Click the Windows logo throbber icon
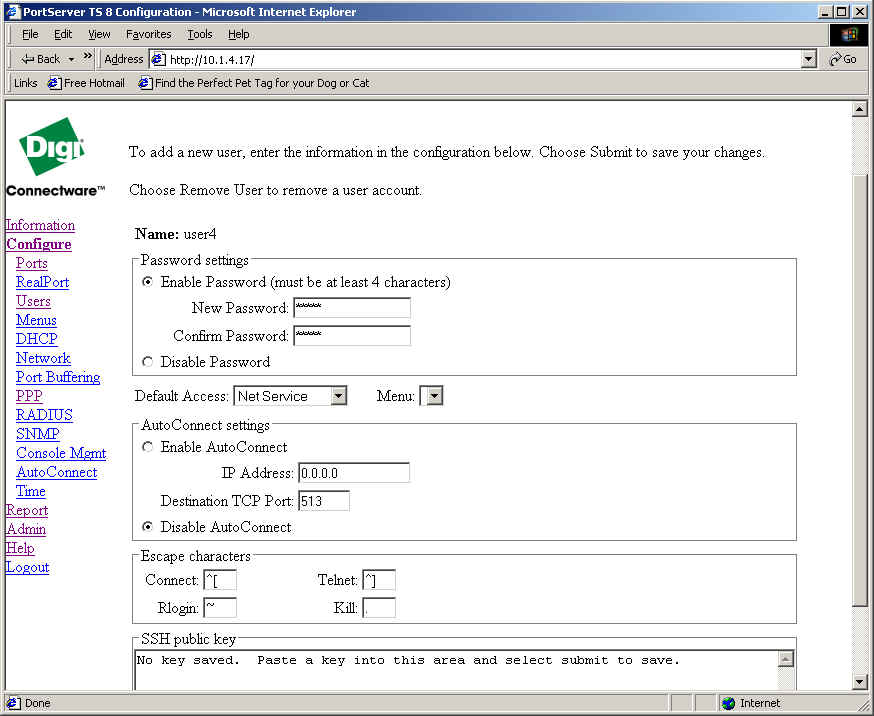The height and width of the screenshot is (716, 874). (849, 35)
